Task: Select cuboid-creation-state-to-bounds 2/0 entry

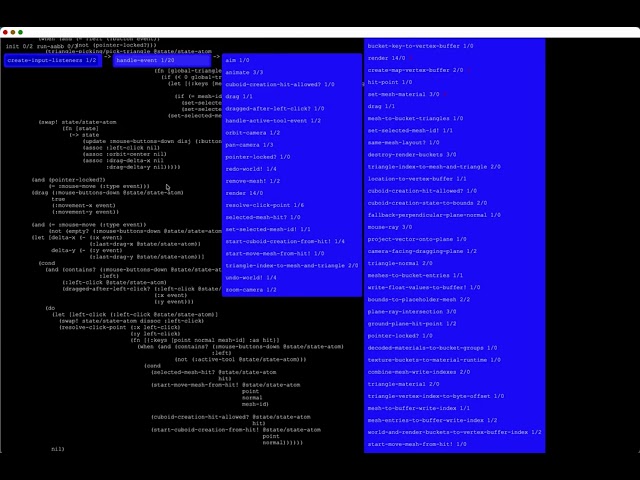Action: (x=427, y=203)
